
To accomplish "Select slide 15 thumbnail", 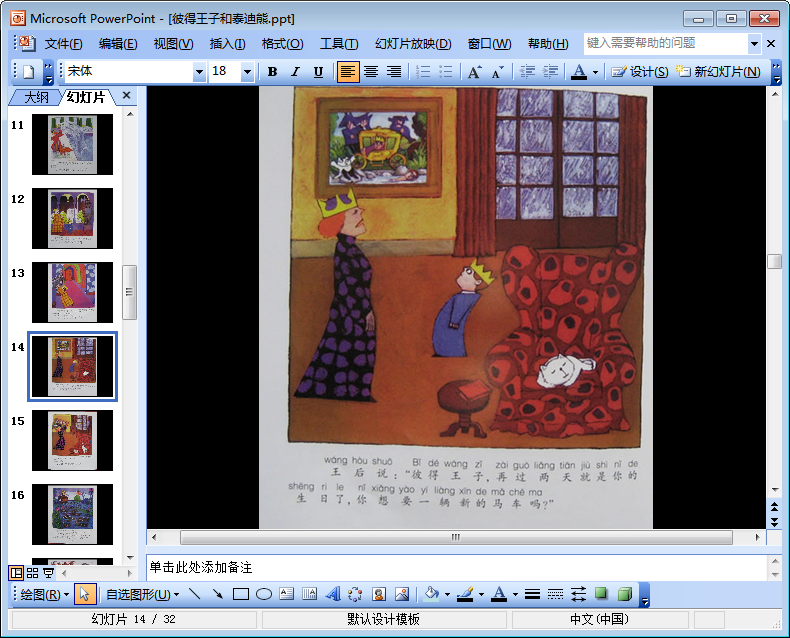I will [x=73, y=441].
